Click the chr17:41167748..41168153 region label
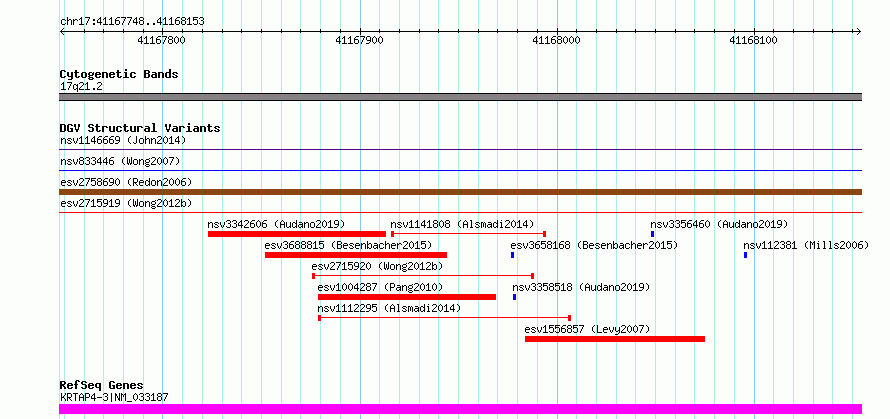890x419 pixels. pos(132,22)
